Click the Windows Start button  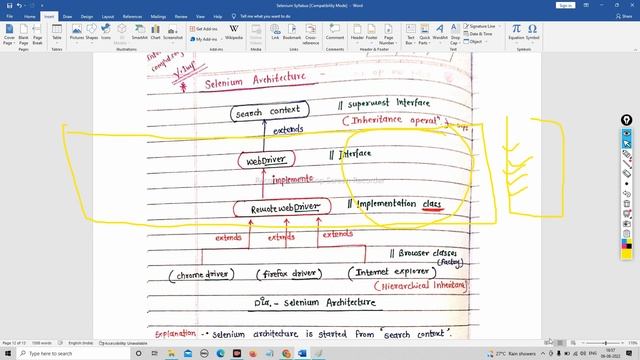click(x=8, y=353)
